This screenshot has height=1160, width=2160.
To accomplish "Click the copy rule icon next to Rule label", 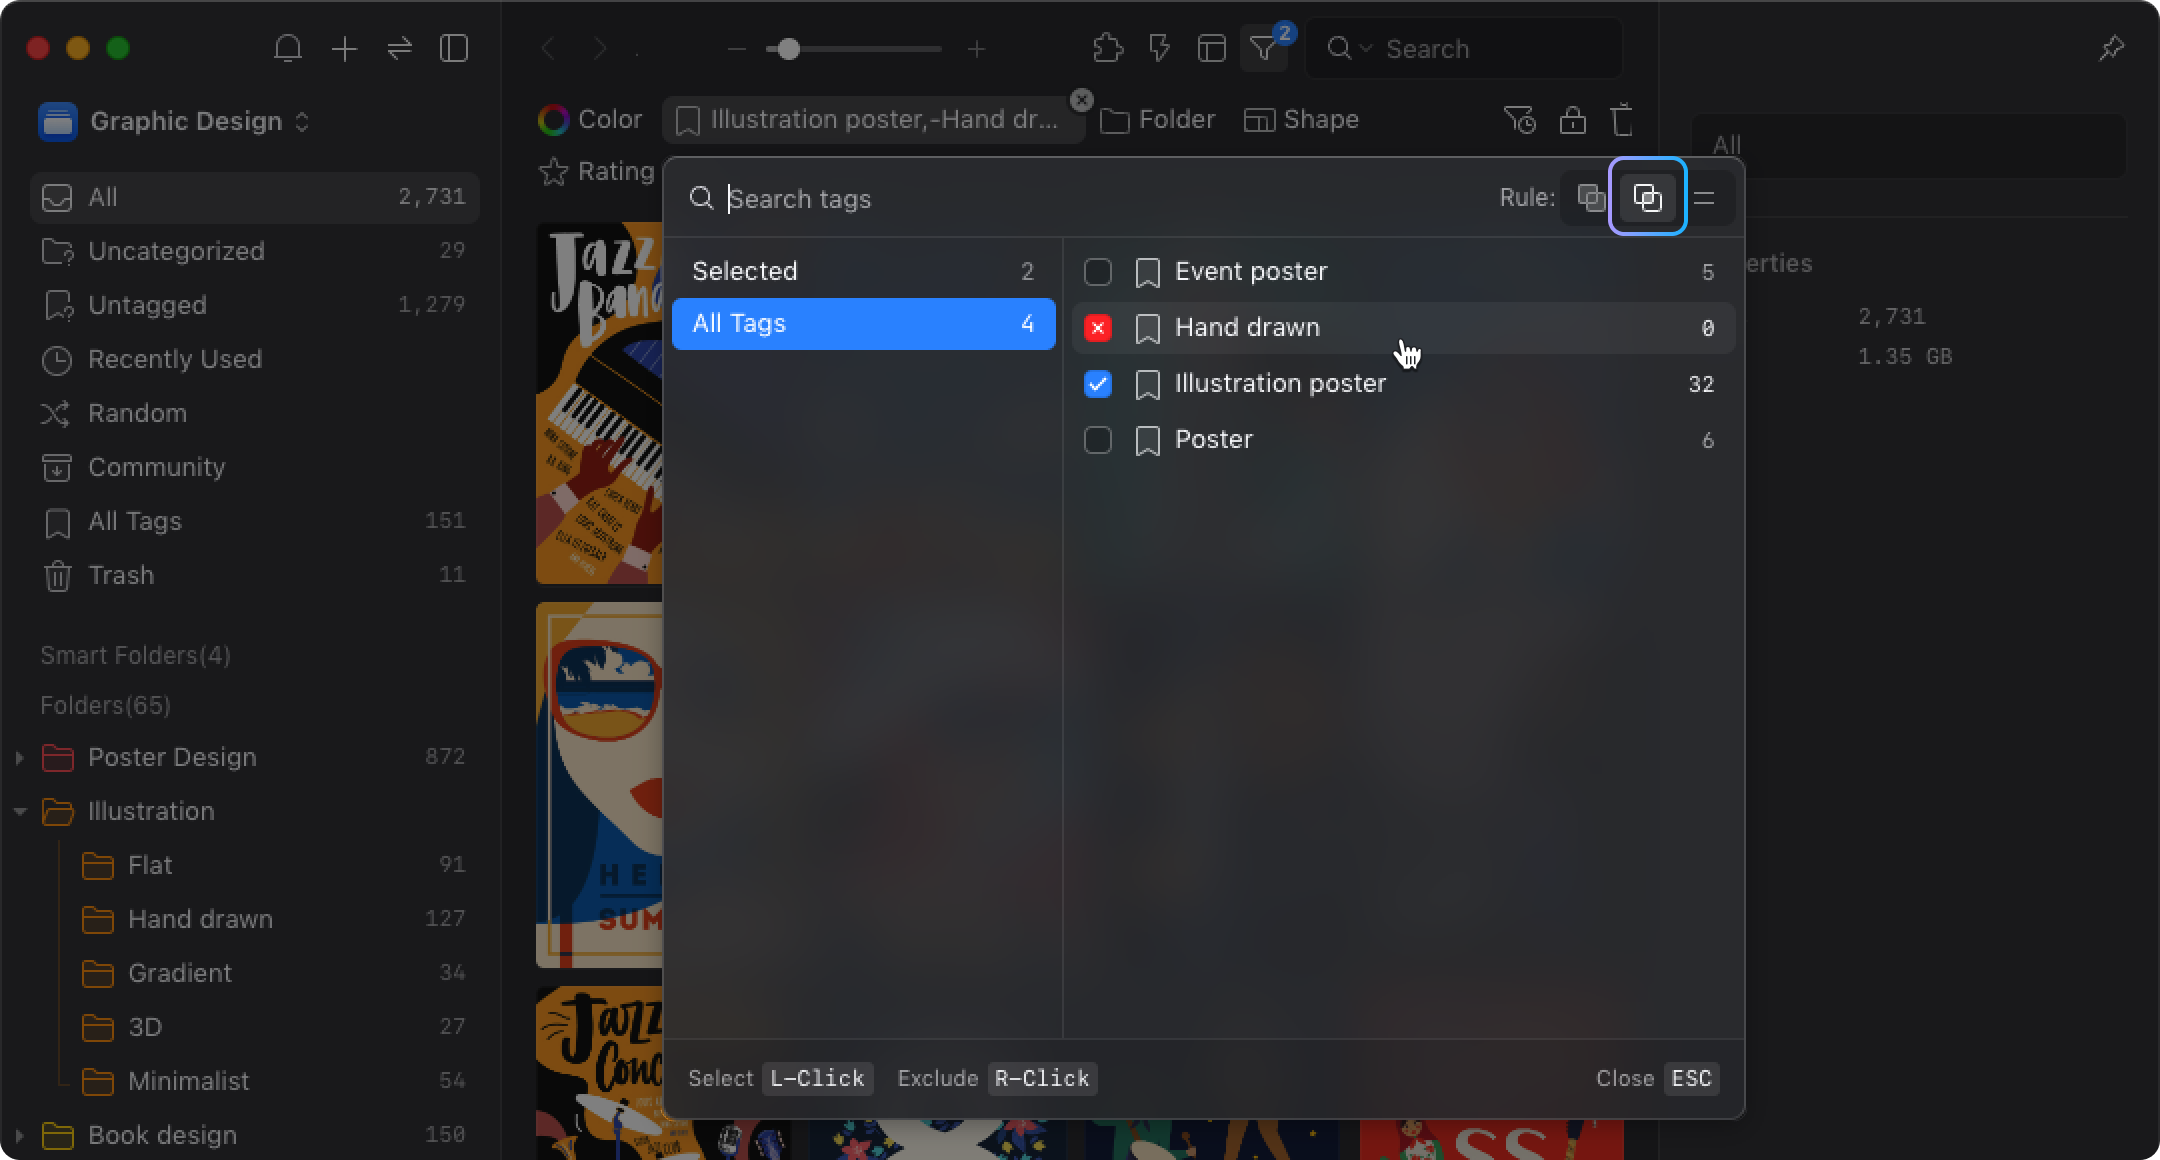I will pyautogui.click(x=1590, y=197).
